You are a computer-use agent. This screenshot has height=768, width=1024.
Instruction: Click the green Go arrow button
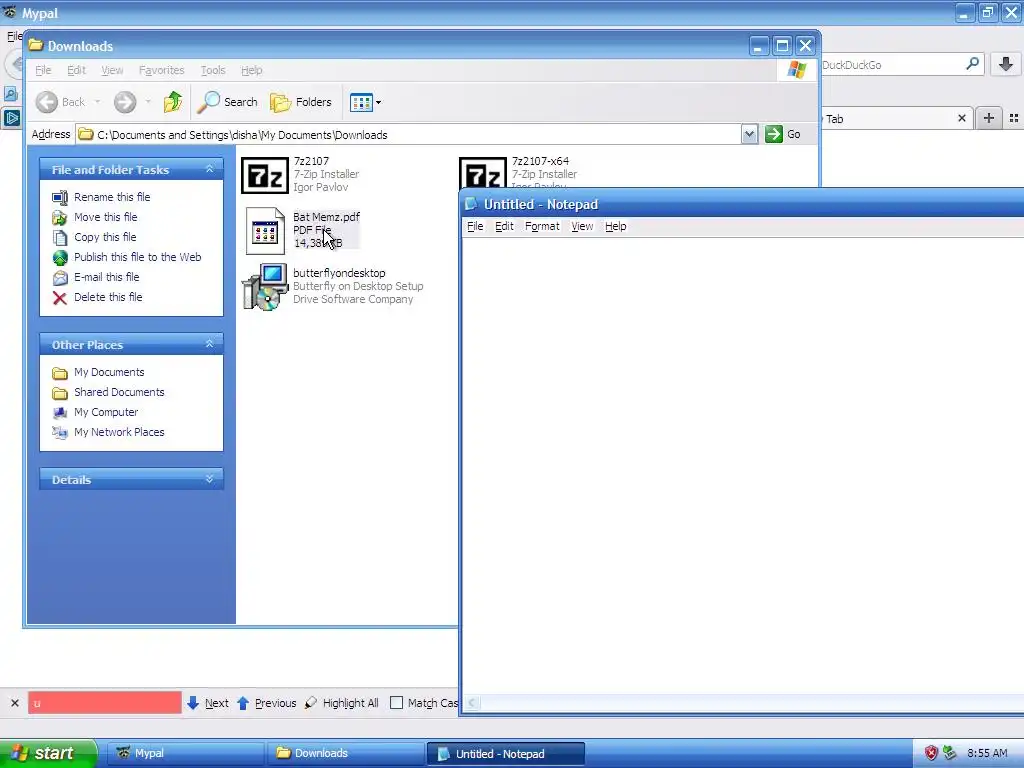click(774, 134)
